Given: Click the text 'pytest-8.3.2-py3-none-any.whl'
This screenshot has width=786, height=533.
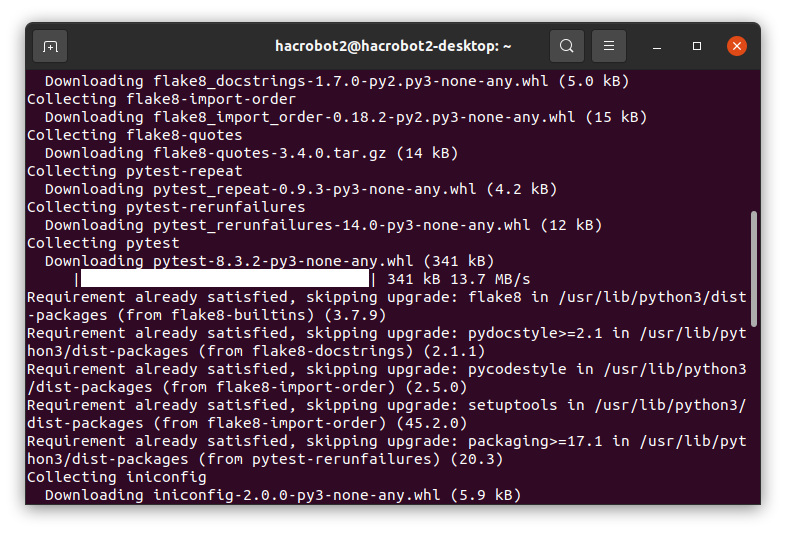Looking at the screenshot, I should [x=283, y=261].
